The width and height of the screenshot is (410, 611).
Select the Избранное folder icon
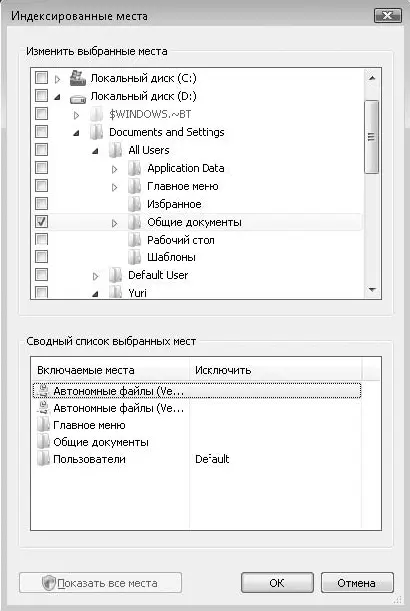[x=134, y=204]
